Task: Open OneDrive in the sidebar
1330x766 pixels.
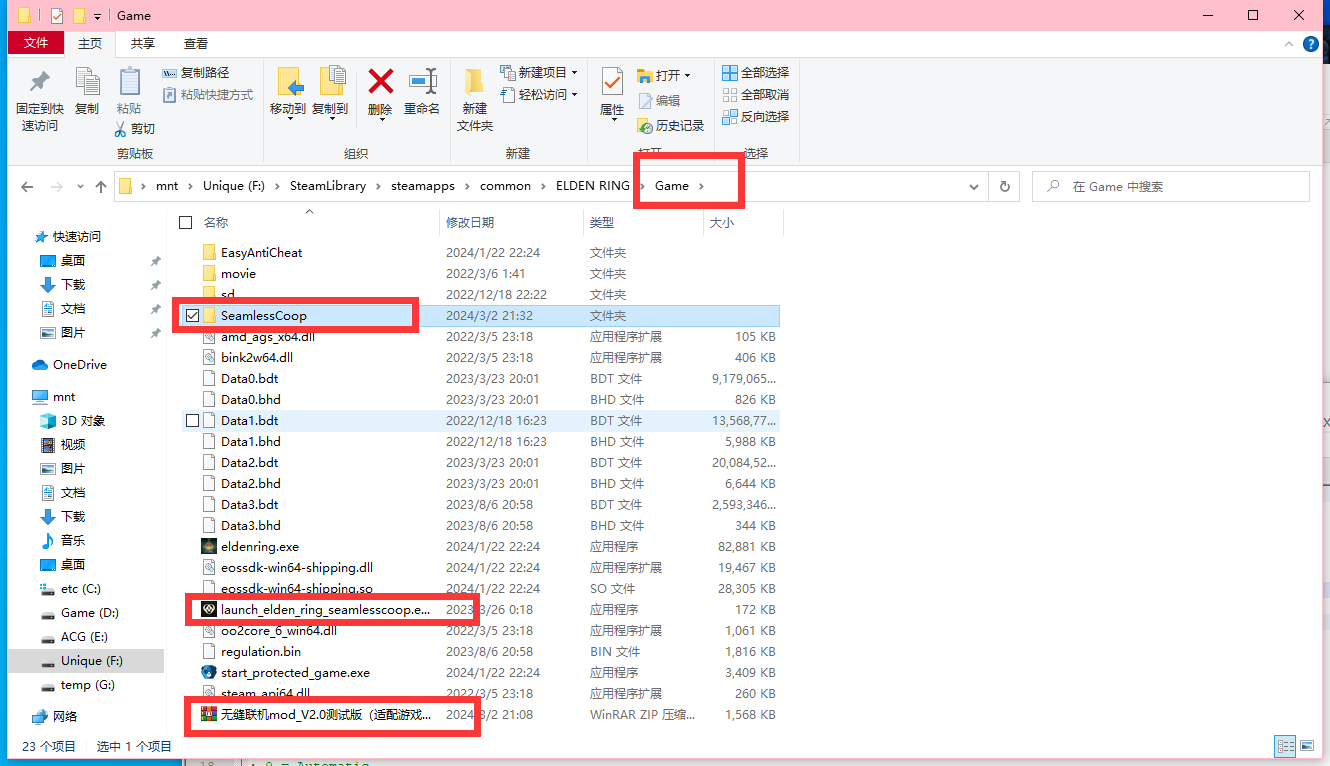Action: tap(79, 365)
